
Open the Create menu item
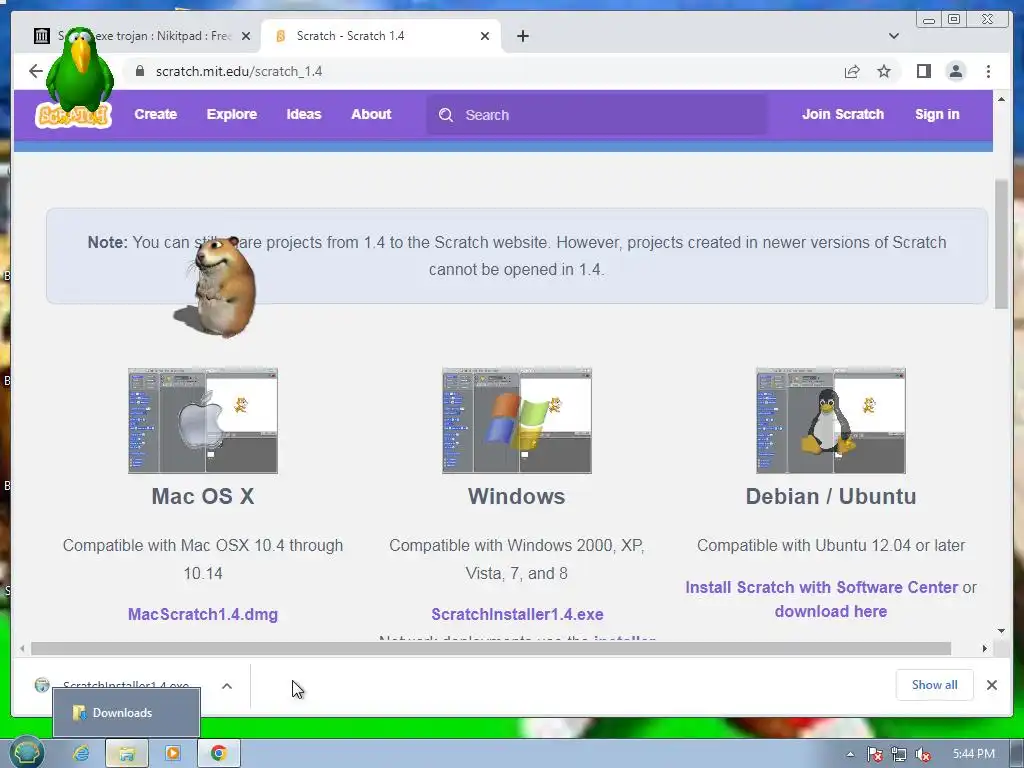click(155, 114)
